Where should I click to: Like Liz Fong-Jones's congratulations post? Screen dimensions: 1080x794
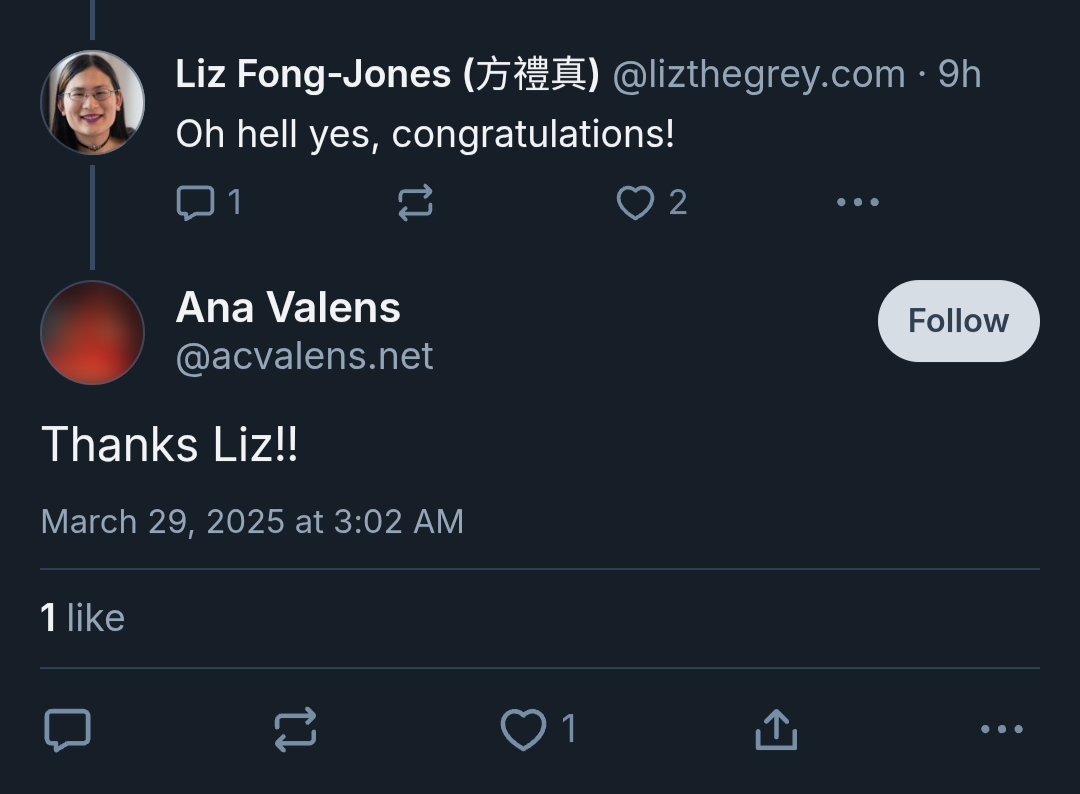click(x=636, y=203)
